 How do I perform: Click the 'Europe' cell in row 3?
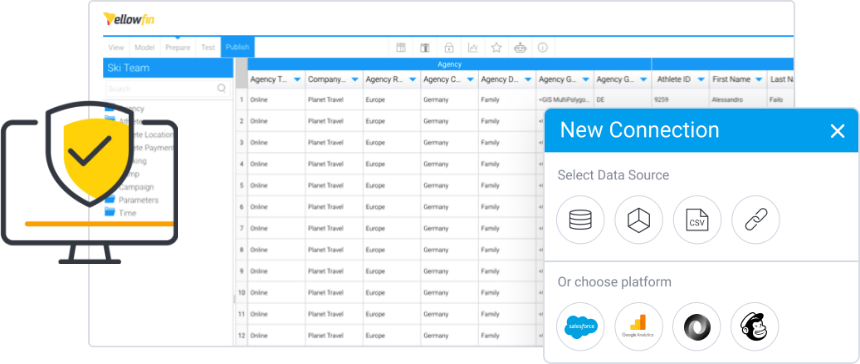pos(392,143)
